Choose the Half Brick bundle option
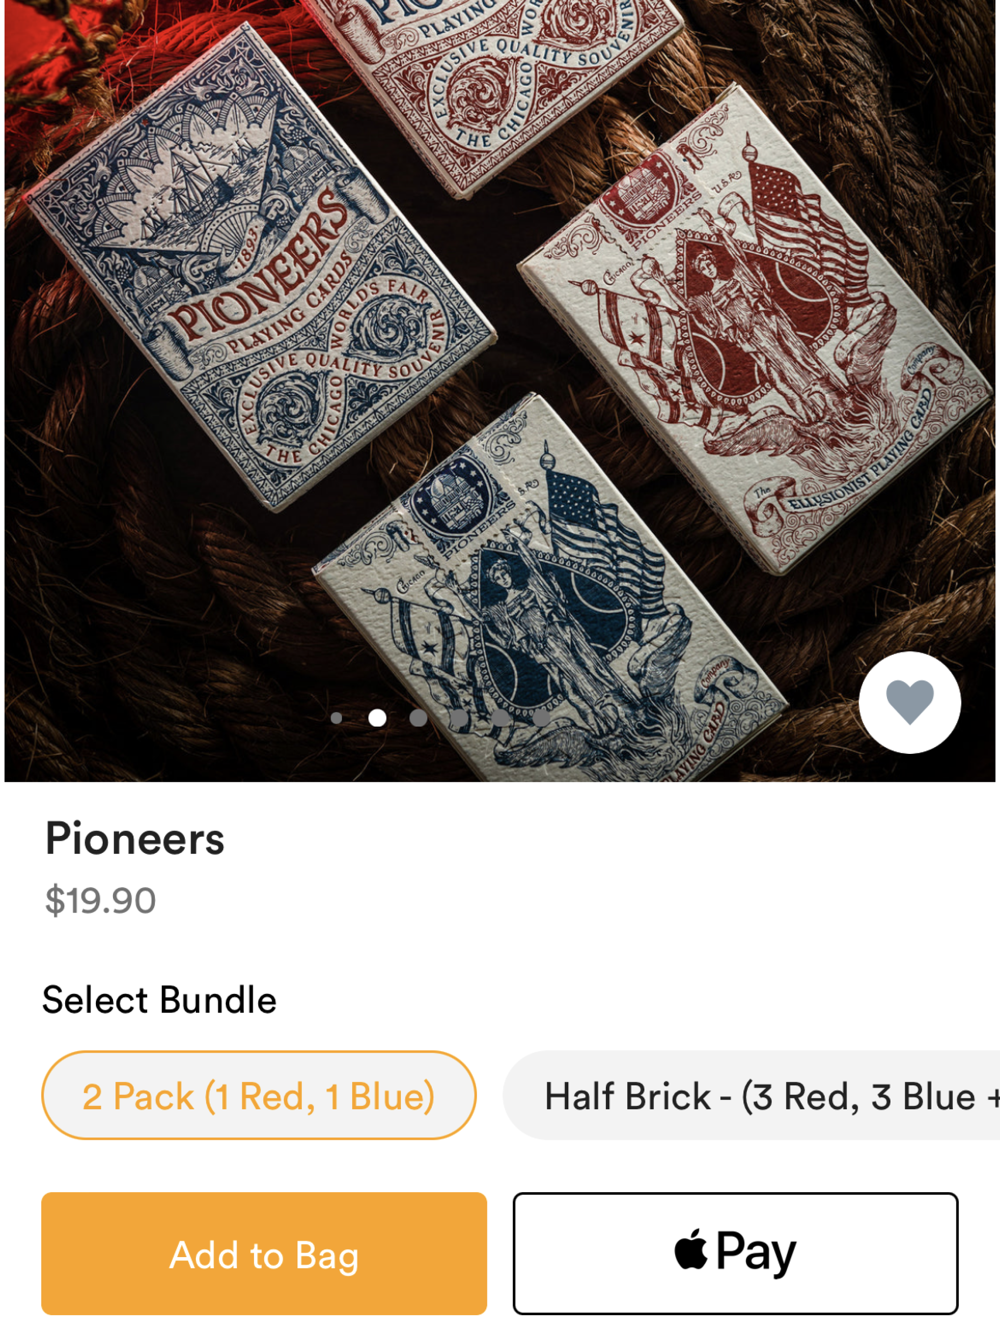Image resolution: width=1000 pixels, height=1334 pixels. (x=752, y=1095)
